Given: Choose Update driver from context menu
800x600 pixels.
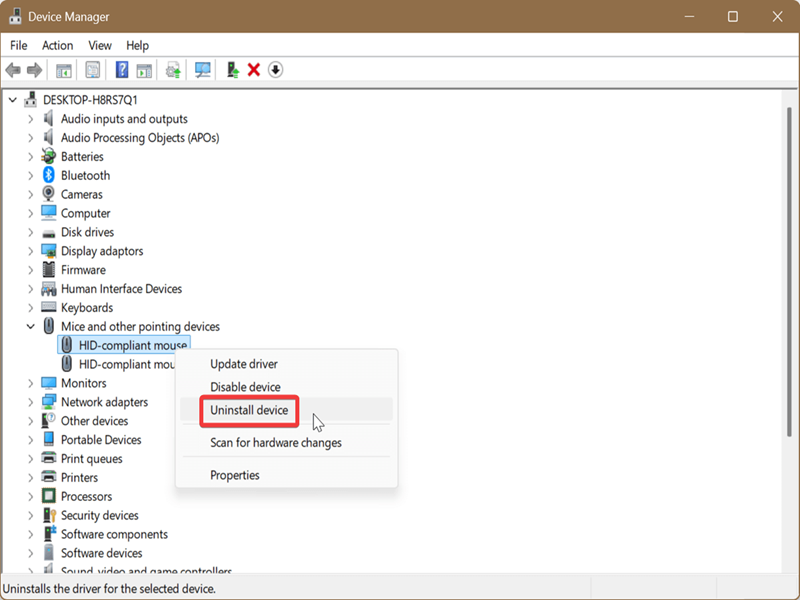Looking at the screenshot, I should tap(286, 364).
